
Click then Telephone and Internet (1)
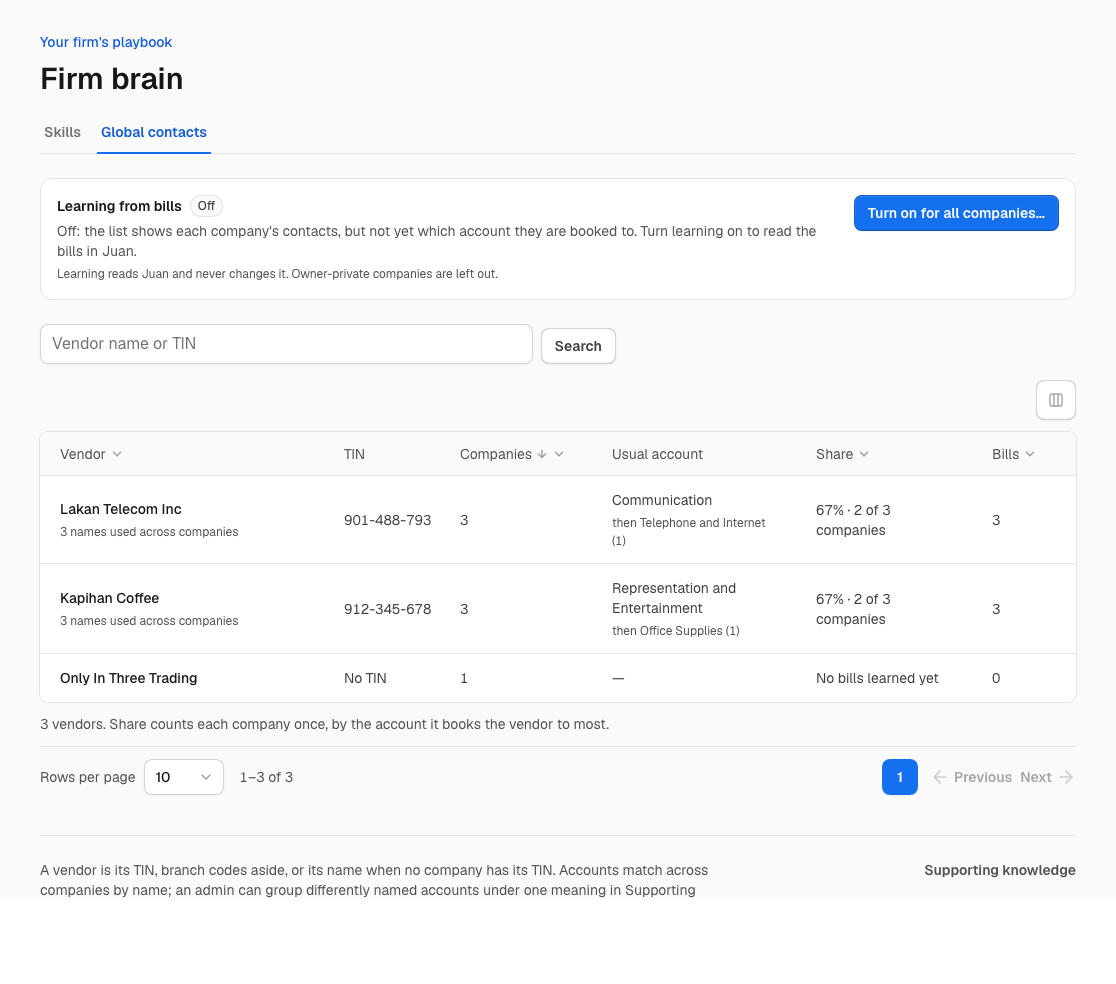click(x=688, y=531)
